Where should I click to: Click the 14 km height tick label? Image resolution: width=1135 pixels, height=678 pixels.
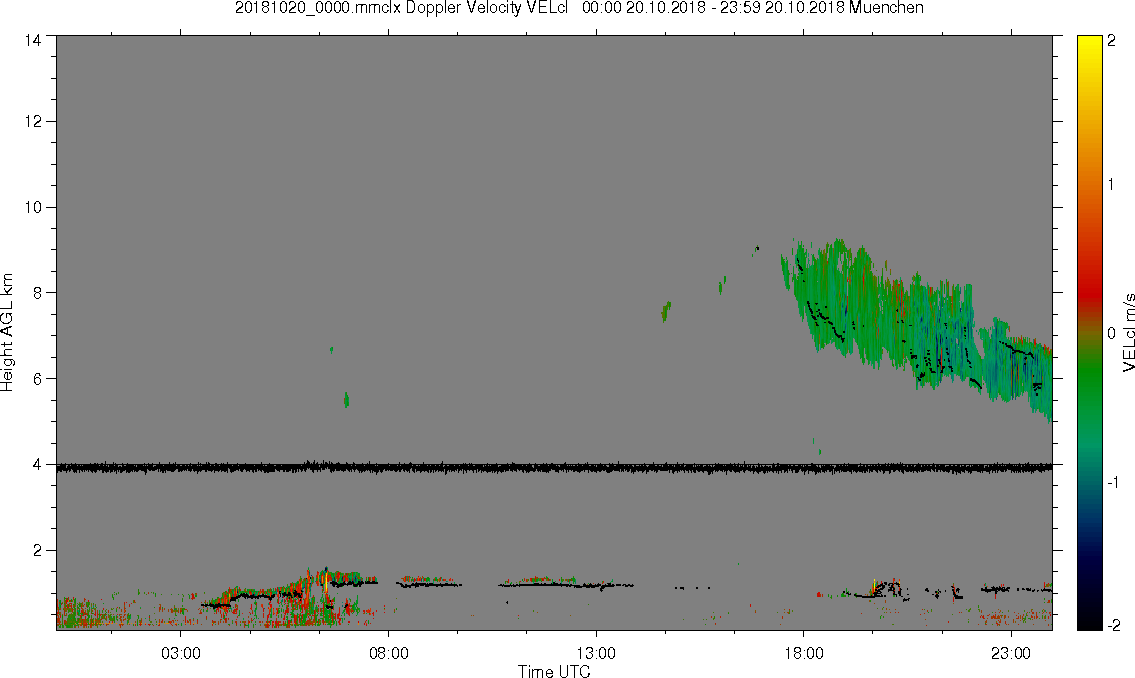pos(32,41)
